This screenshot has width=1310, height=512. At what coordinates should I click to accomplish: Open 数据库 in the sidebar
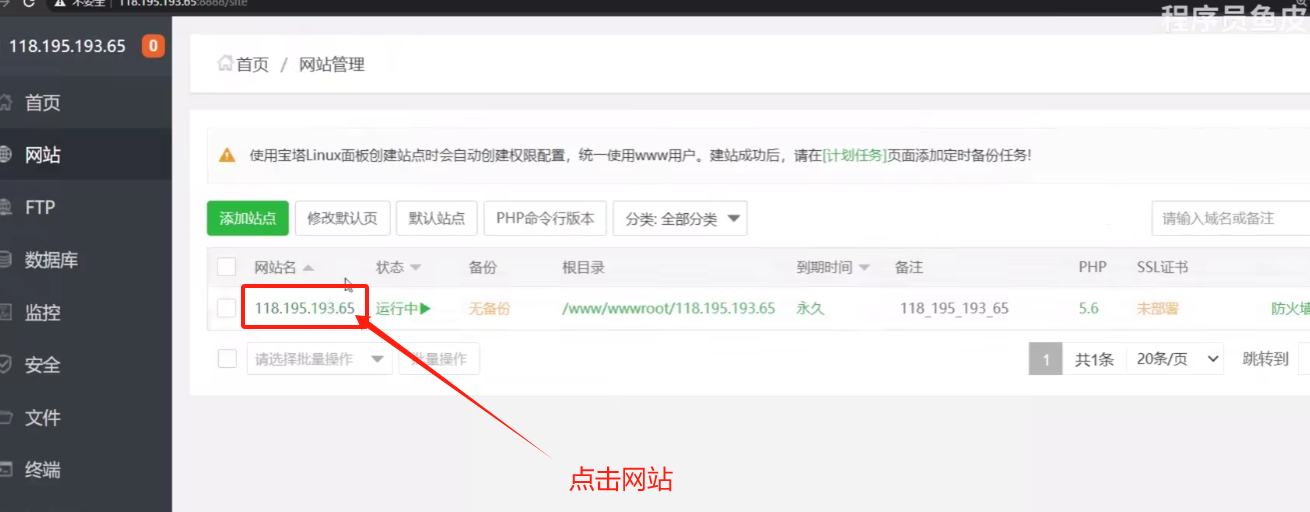click(50, 260)
